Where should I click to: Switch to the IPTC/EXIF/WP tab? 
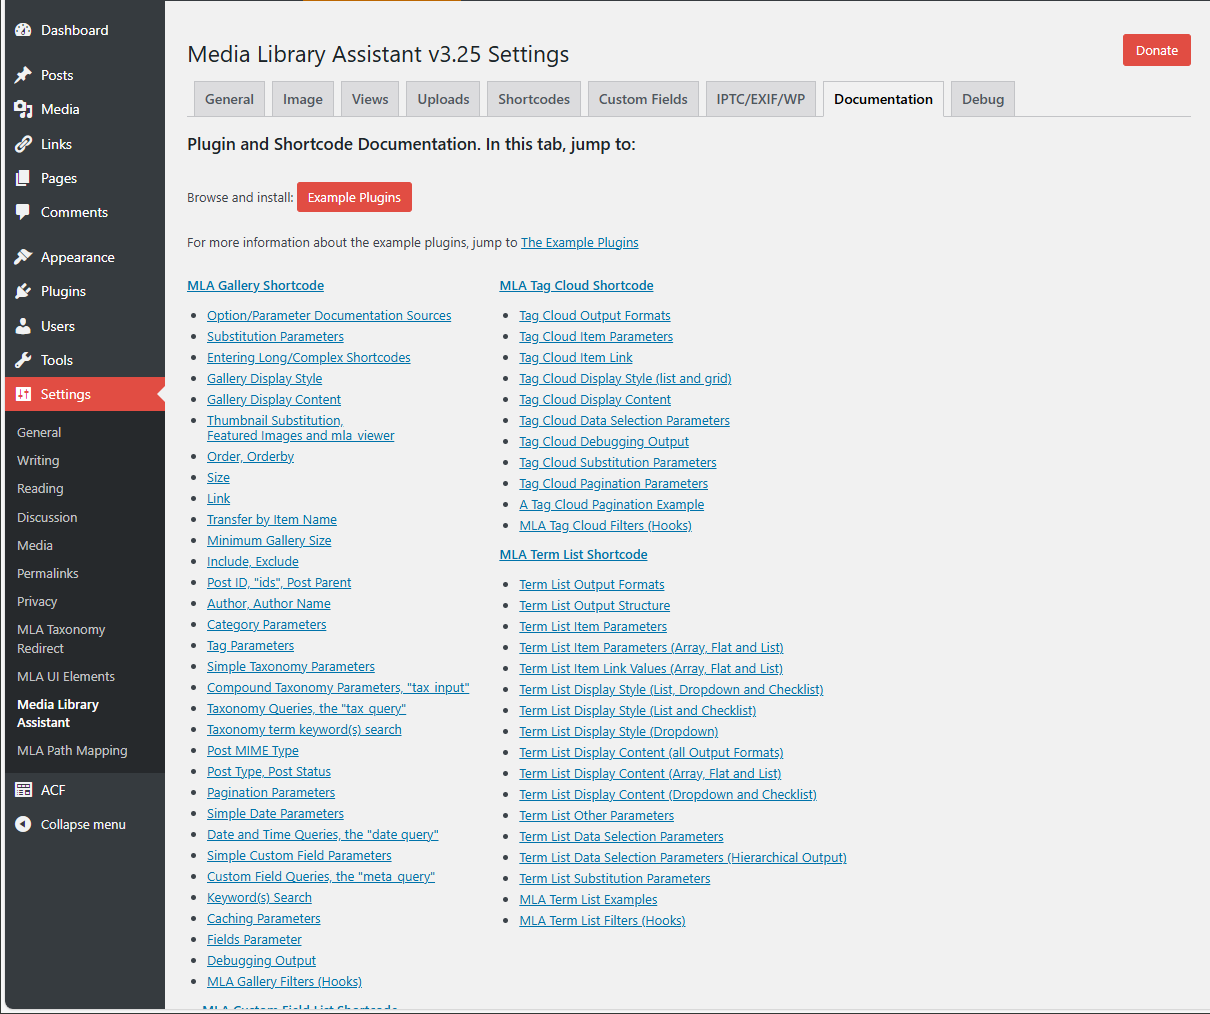point(761,98)
